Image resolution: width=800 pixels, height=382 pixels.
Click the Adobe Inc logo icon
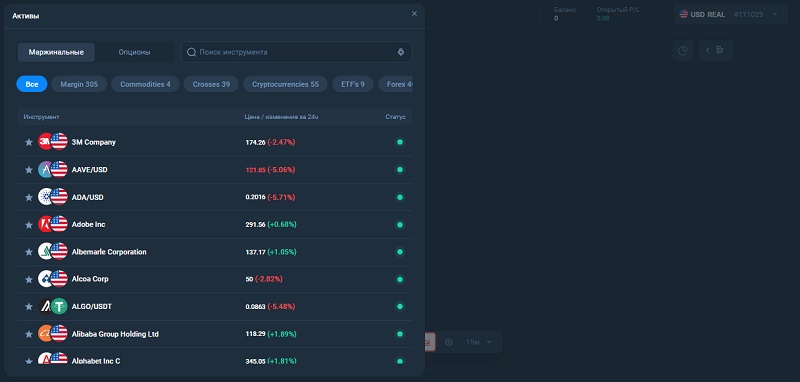(x=45, y=224)
